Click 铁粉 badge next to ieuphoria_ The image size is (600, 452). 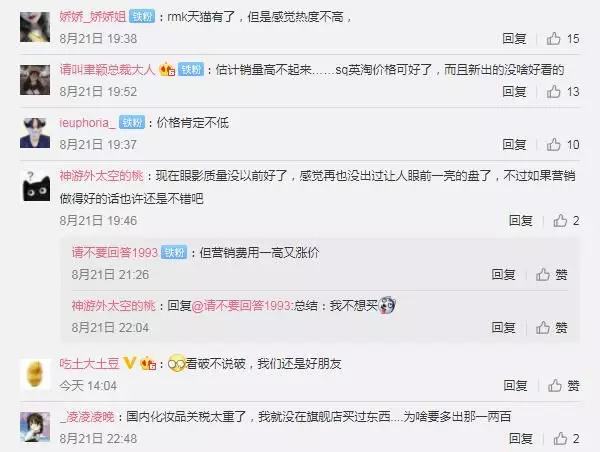[132, 122]
